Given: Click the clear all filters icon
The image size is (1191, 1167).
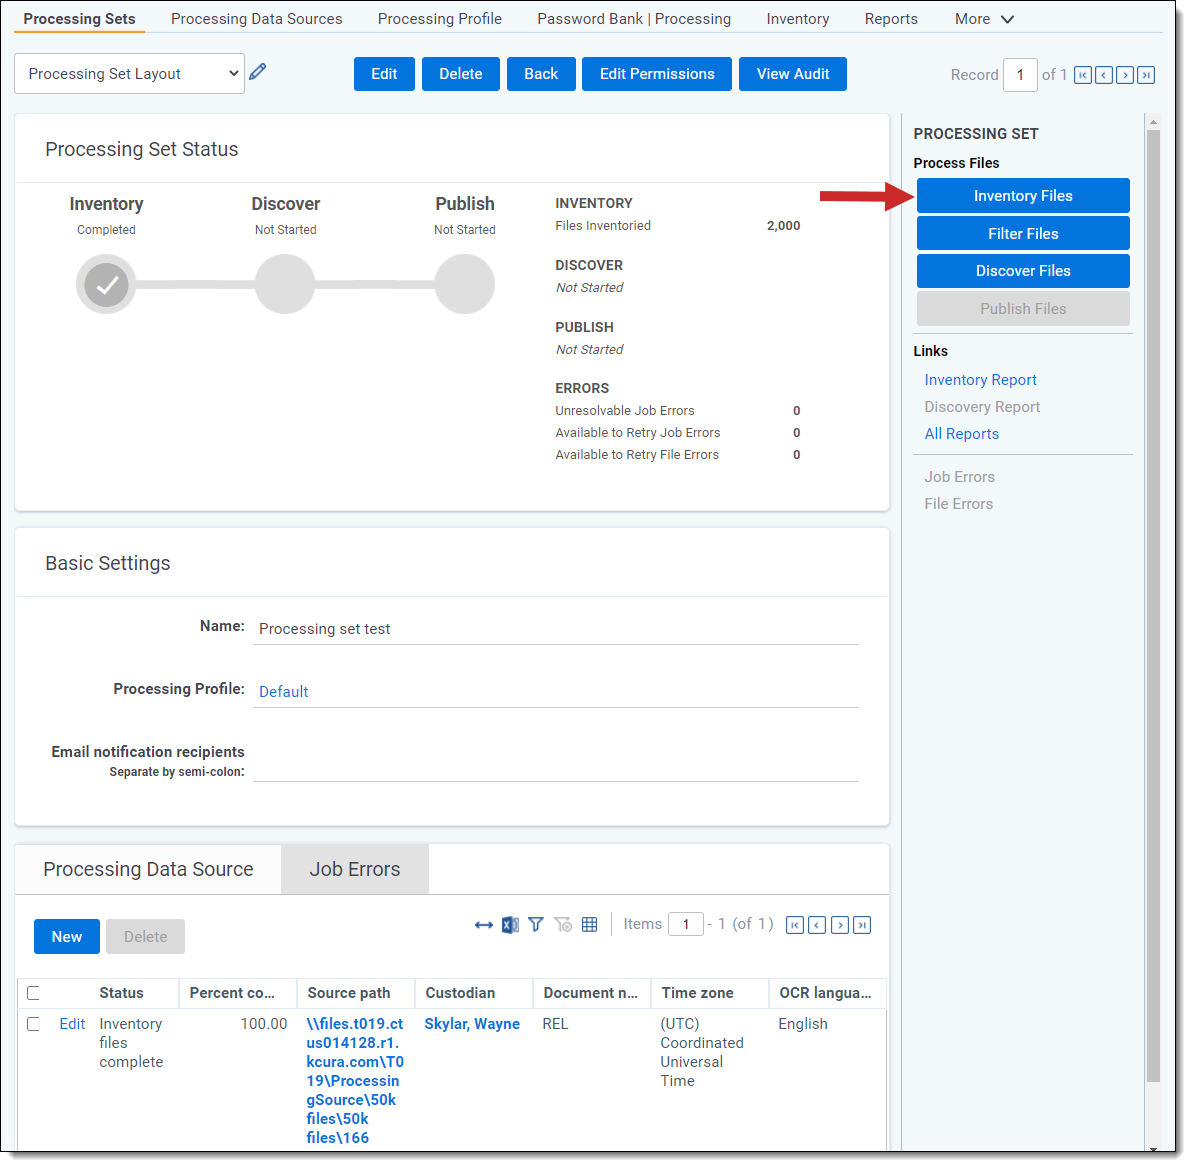Looking at the screenshot, I should 563,925.
